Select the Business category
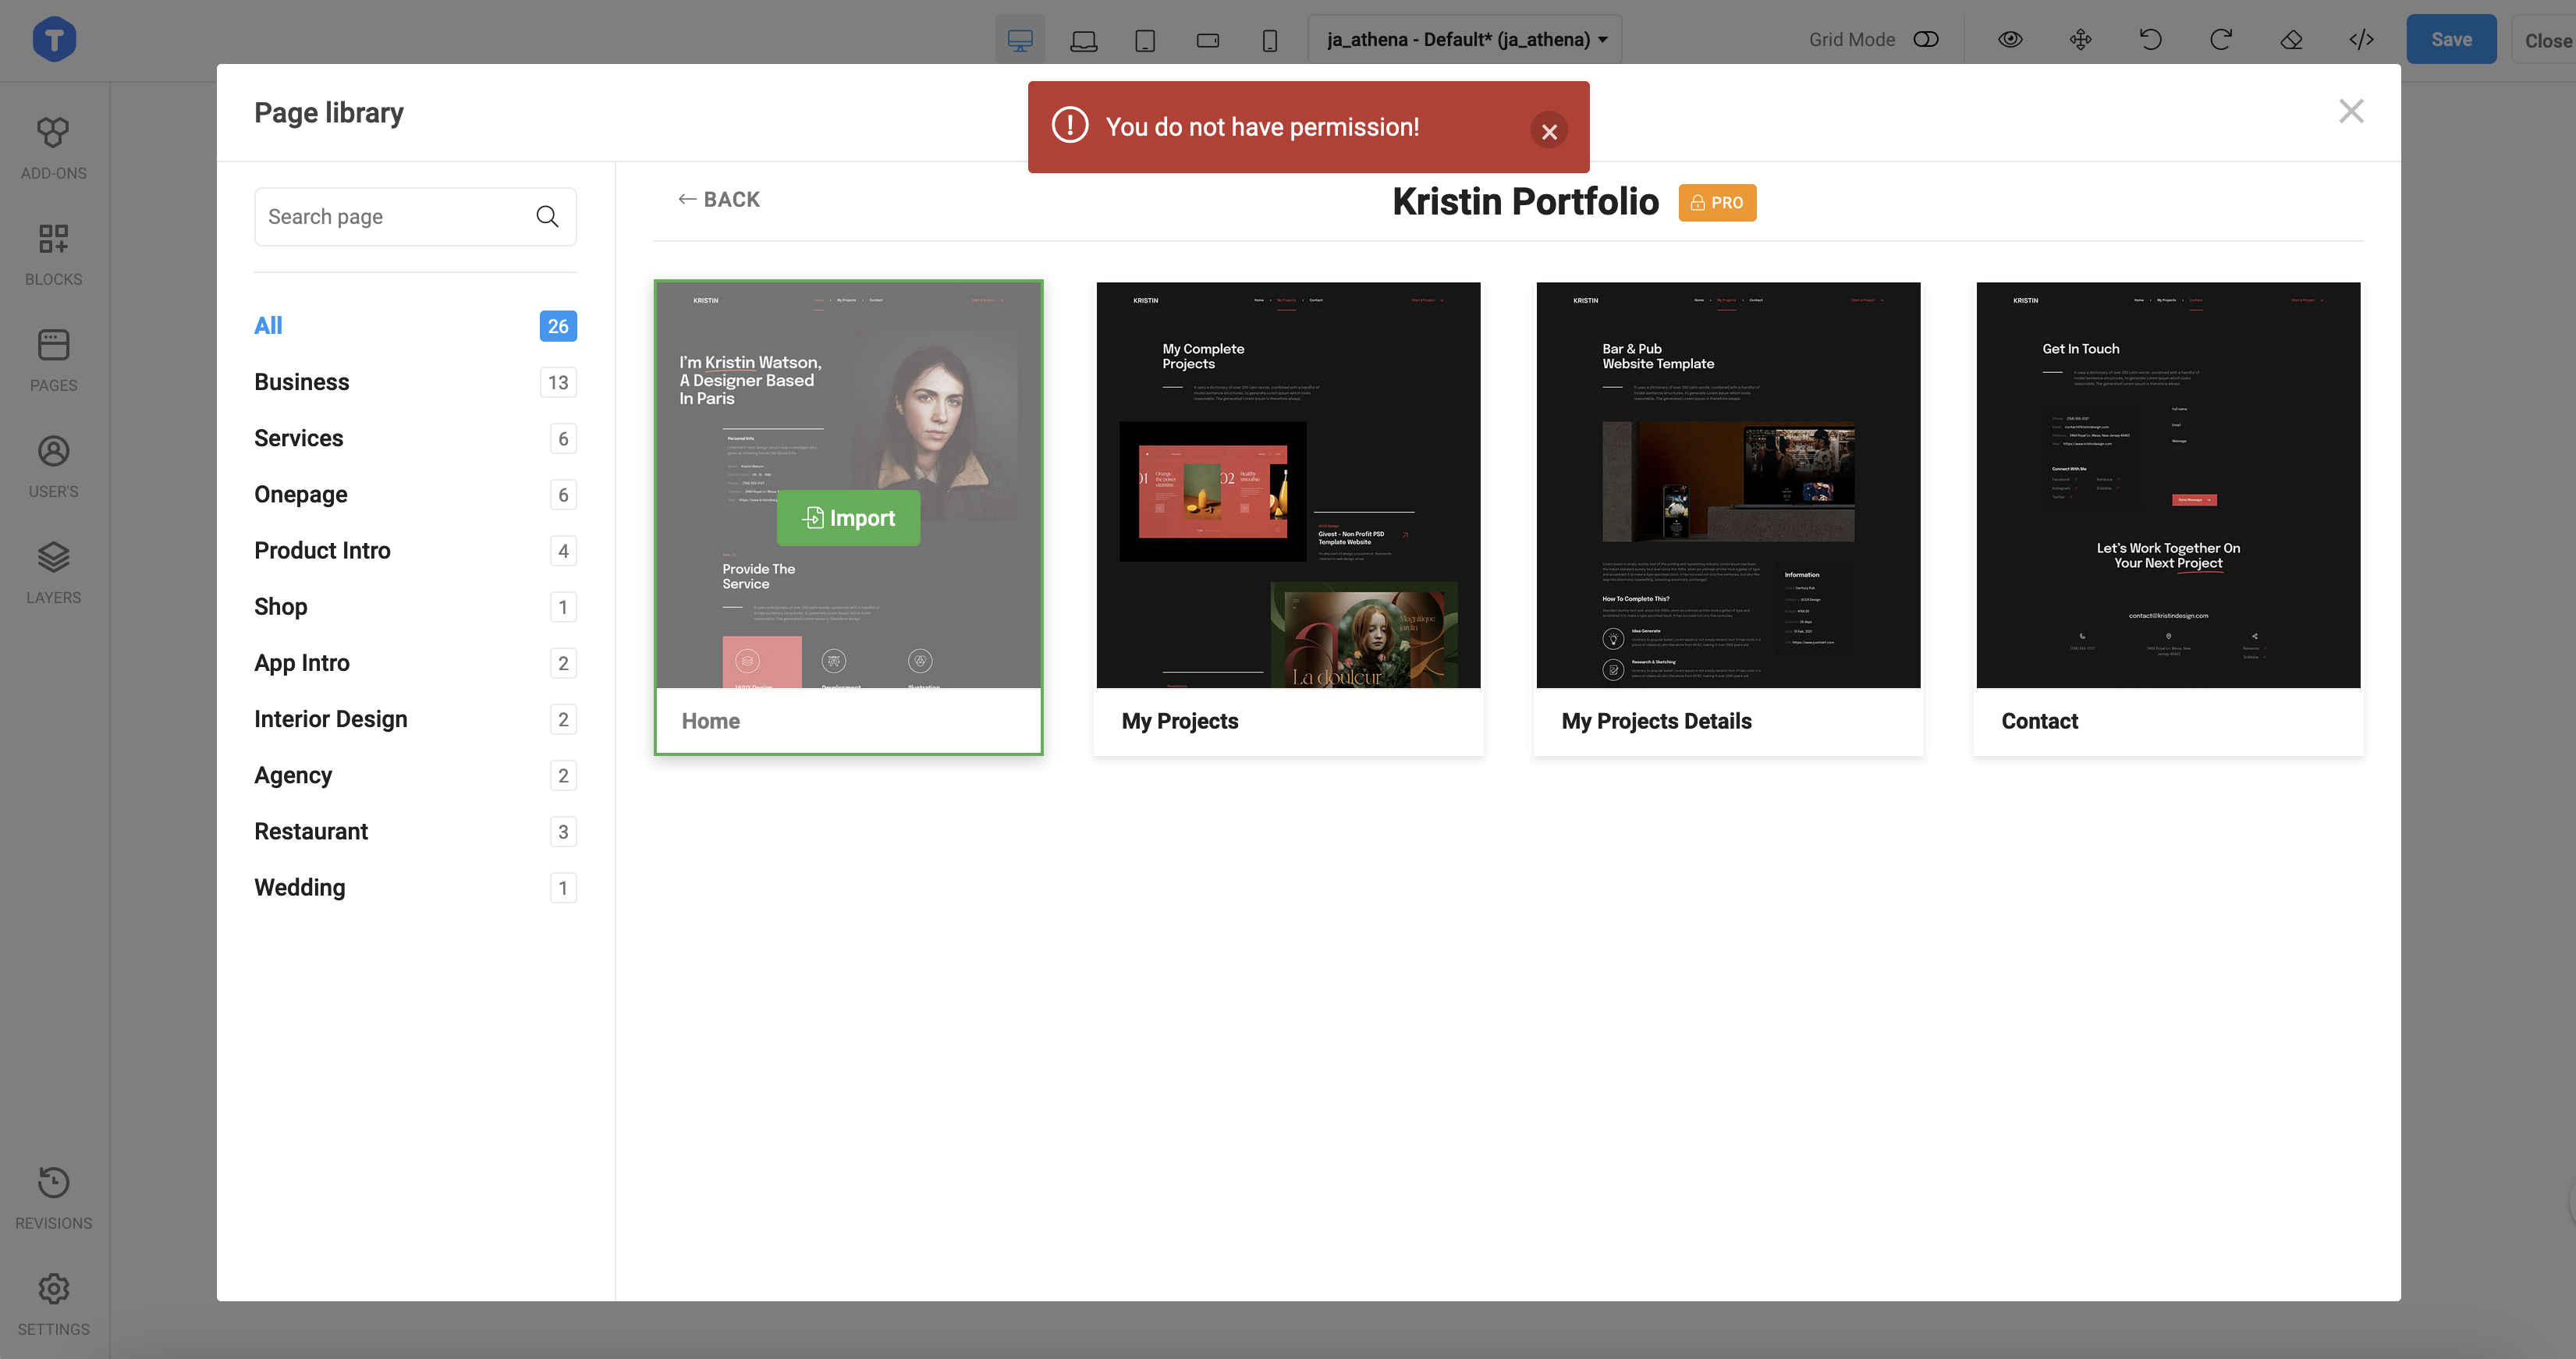 [x=302, y=382]
